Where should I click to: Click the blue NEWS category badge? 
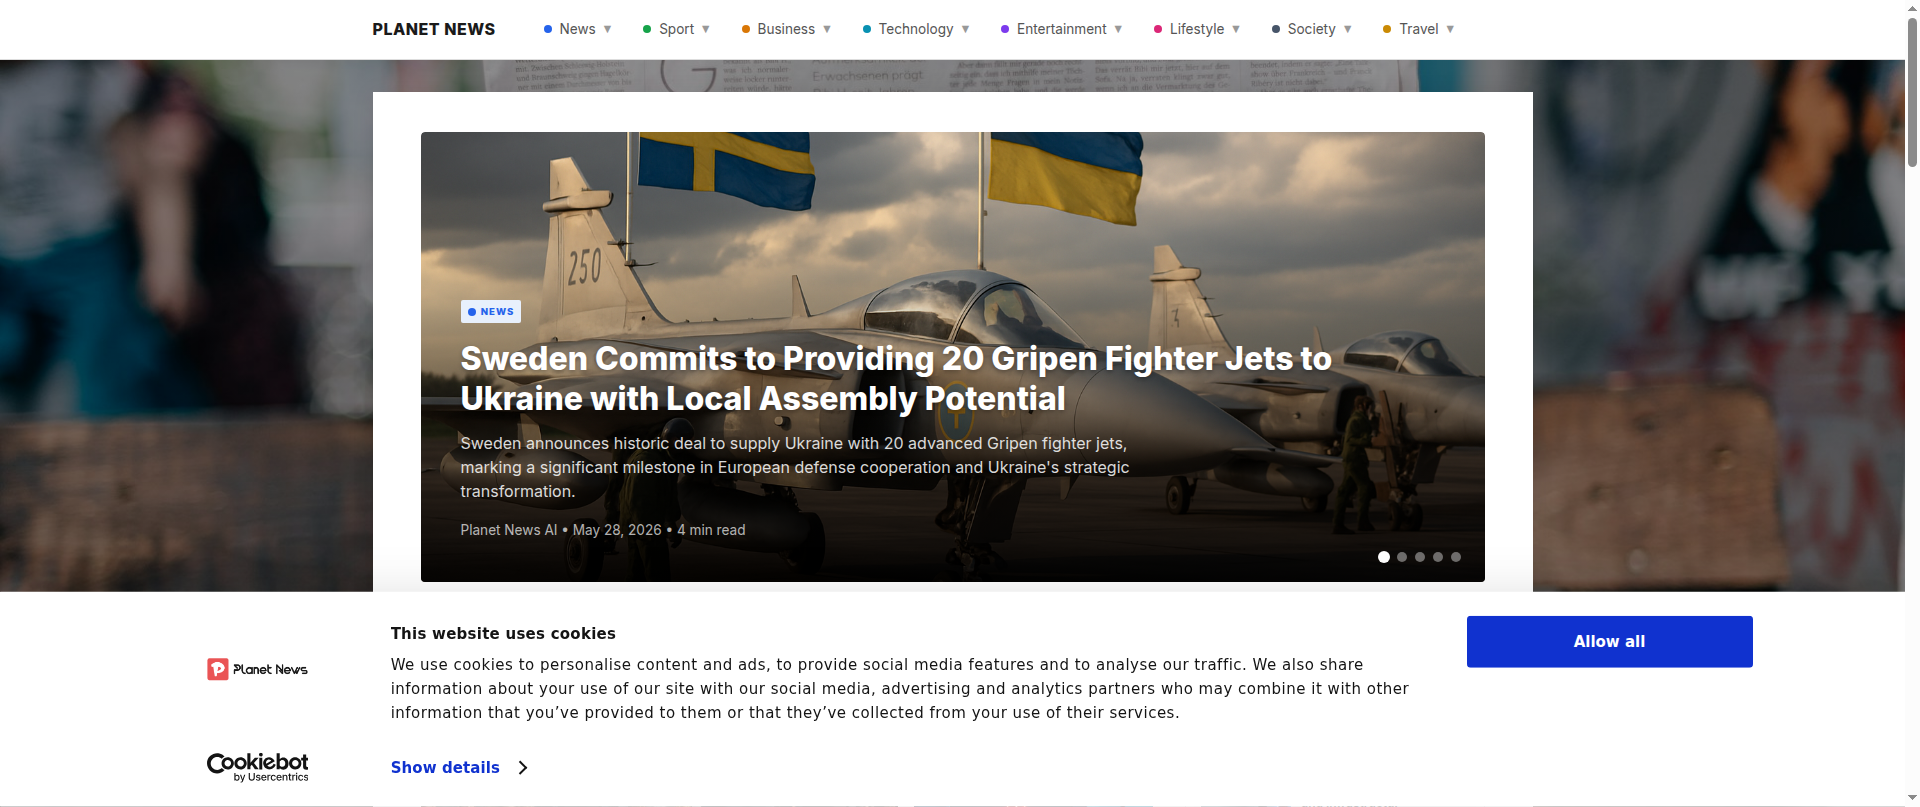point(490,312)
